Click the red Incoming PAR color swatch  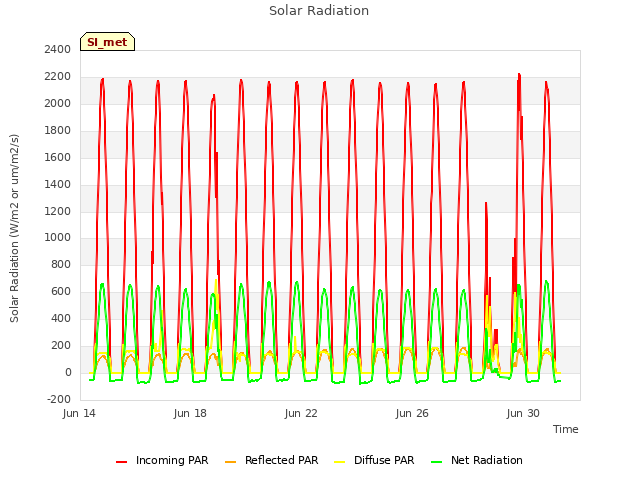pyautogui.click(x=121, y=462)
